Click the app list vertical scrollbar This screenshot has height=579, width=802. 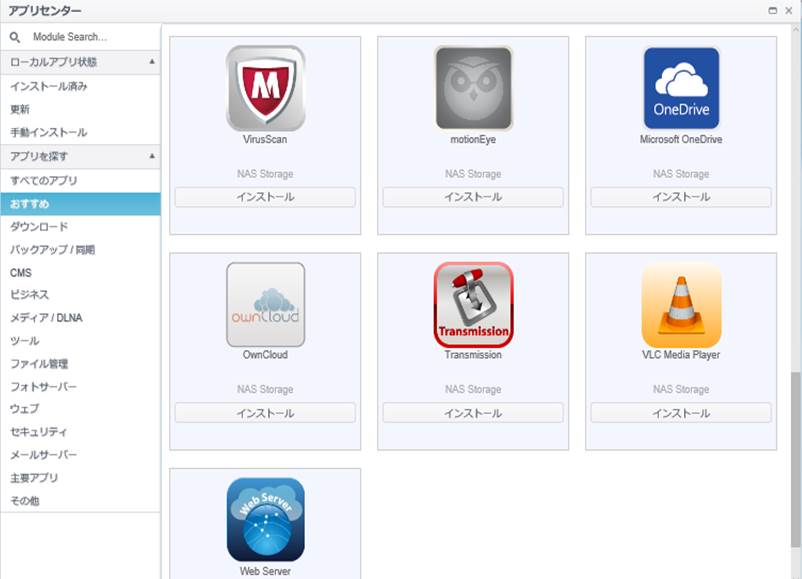point(795,459)
